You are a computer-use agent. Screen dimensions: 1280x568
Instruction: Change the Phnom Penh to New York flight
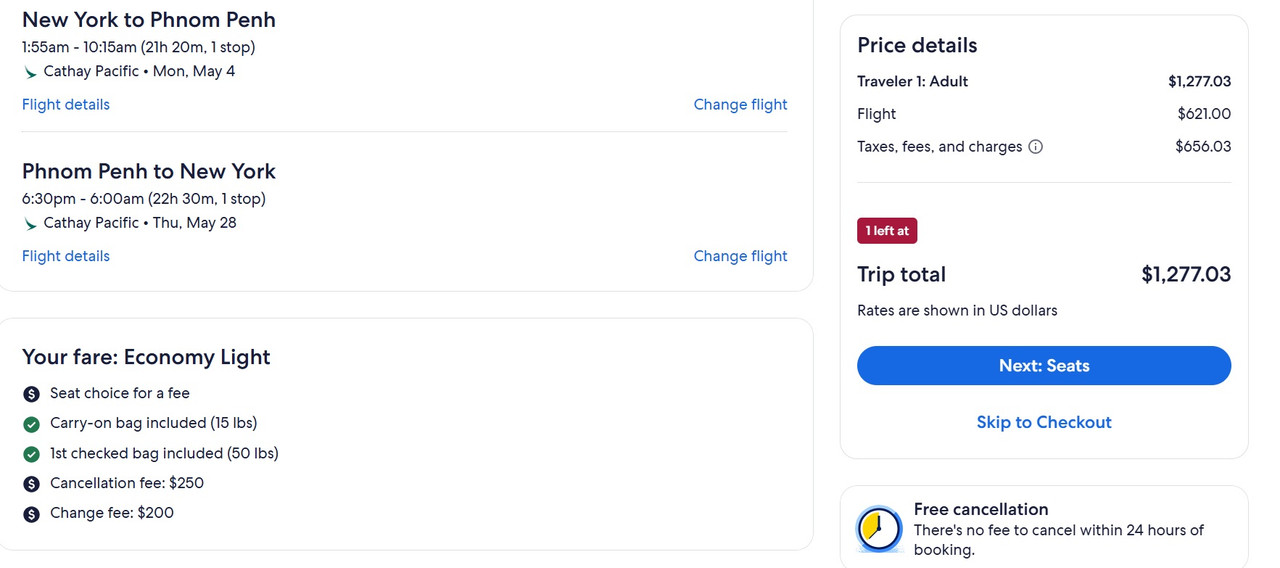(740, 257)
